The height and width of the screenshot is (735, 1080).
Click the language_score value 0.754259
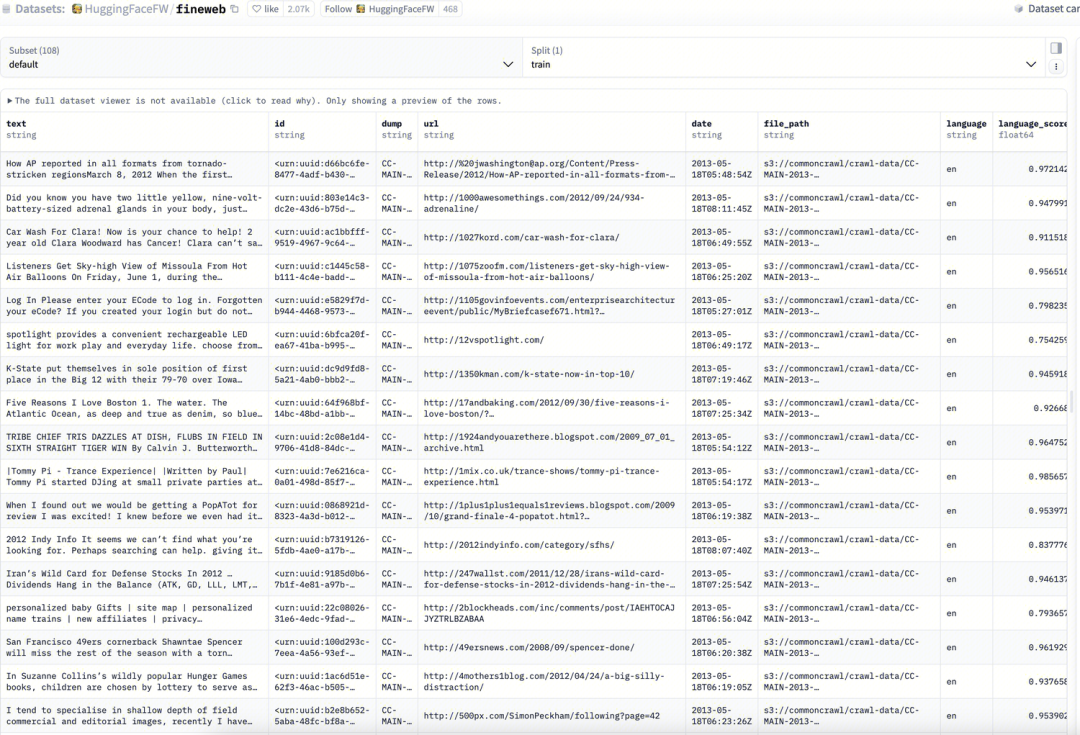click(1031, 340)
